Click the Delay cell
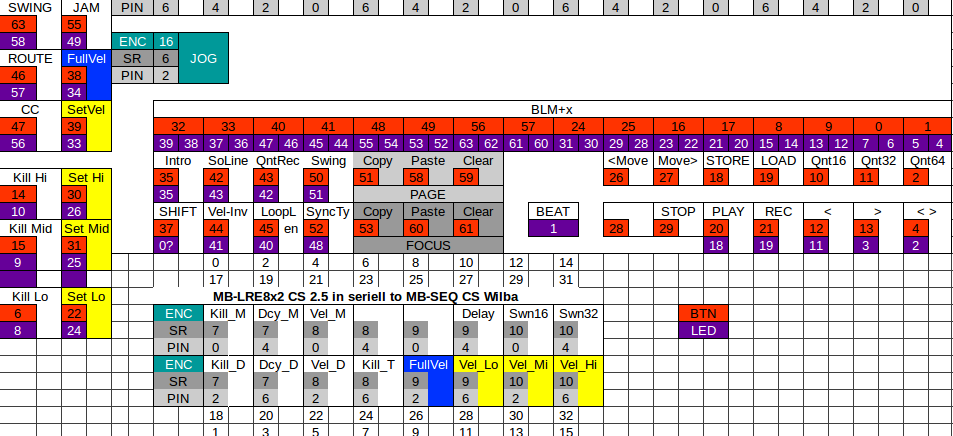 (478, 313)
